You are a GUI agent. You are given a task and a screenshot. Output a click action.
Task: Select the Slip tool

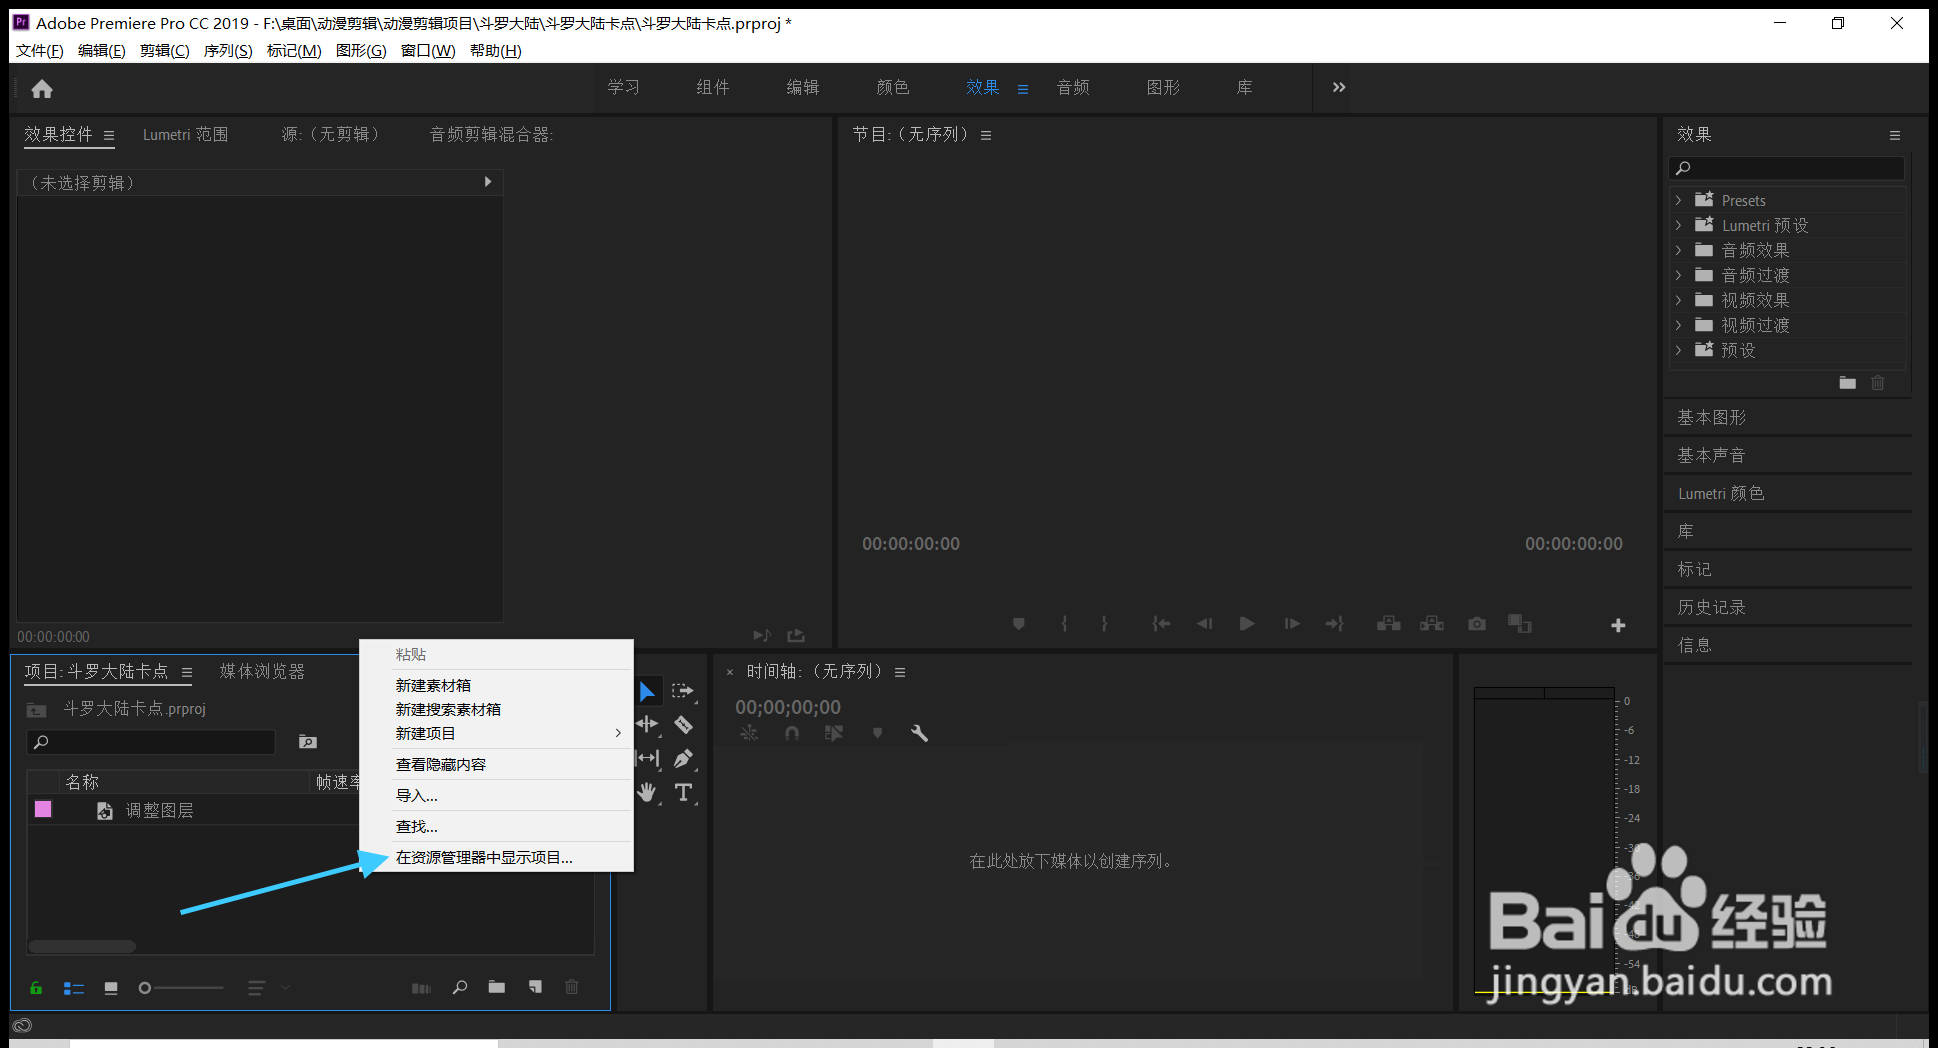(648, 758)
